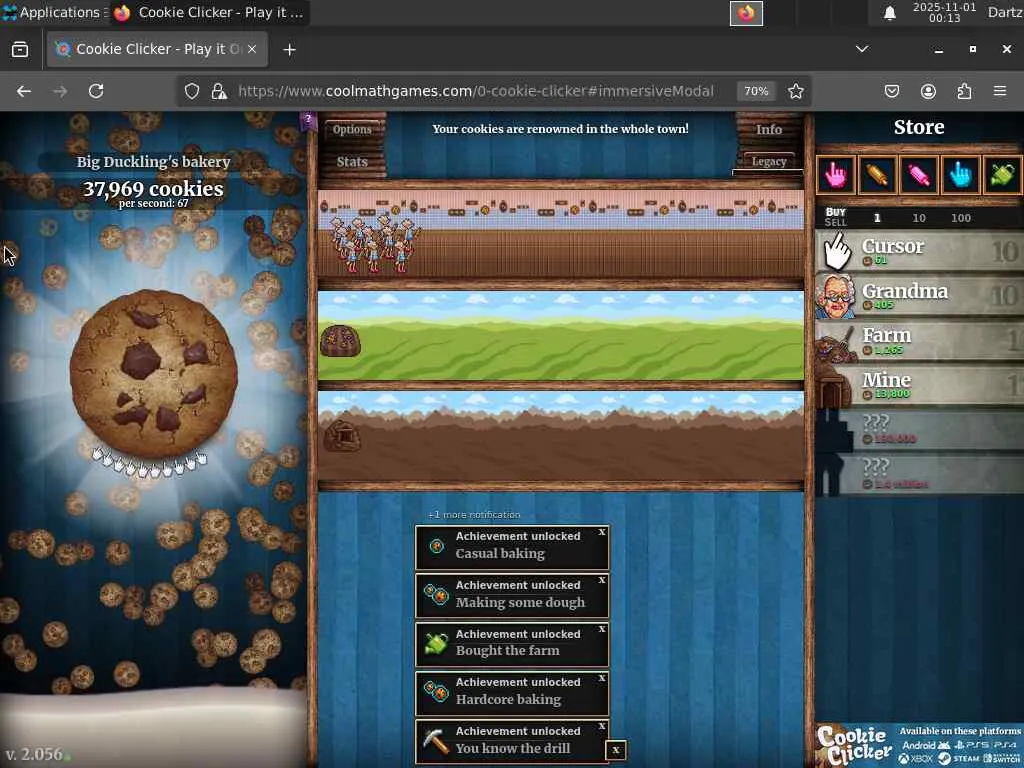The image size is (1024, 768).
Task: Click the Cookie Clicker platforms banner
Action: 919,745
